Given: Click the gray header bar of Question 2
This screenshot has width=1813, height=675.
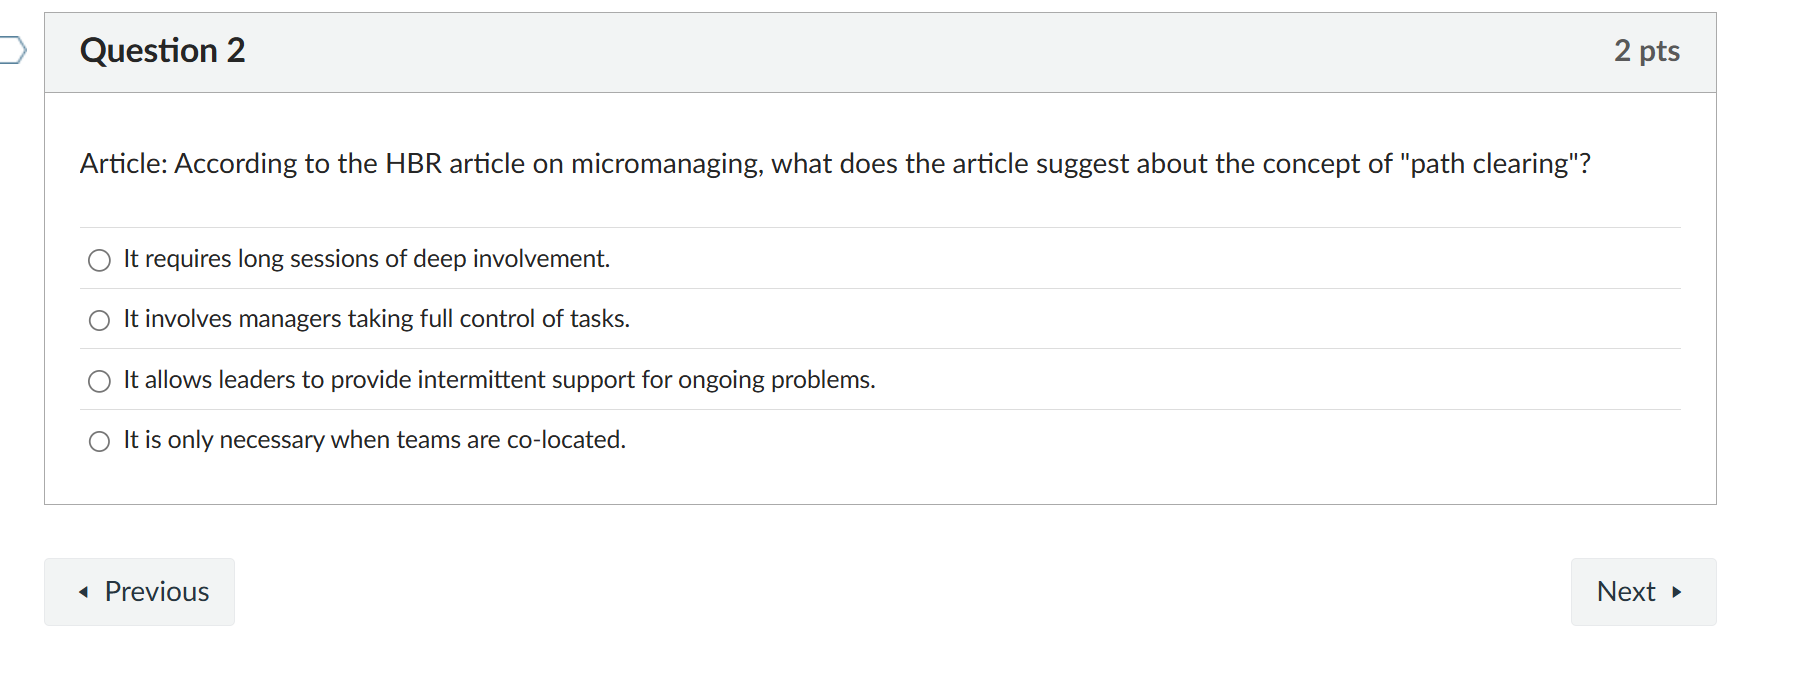Looking at the screenshot, I should [880, 51].
